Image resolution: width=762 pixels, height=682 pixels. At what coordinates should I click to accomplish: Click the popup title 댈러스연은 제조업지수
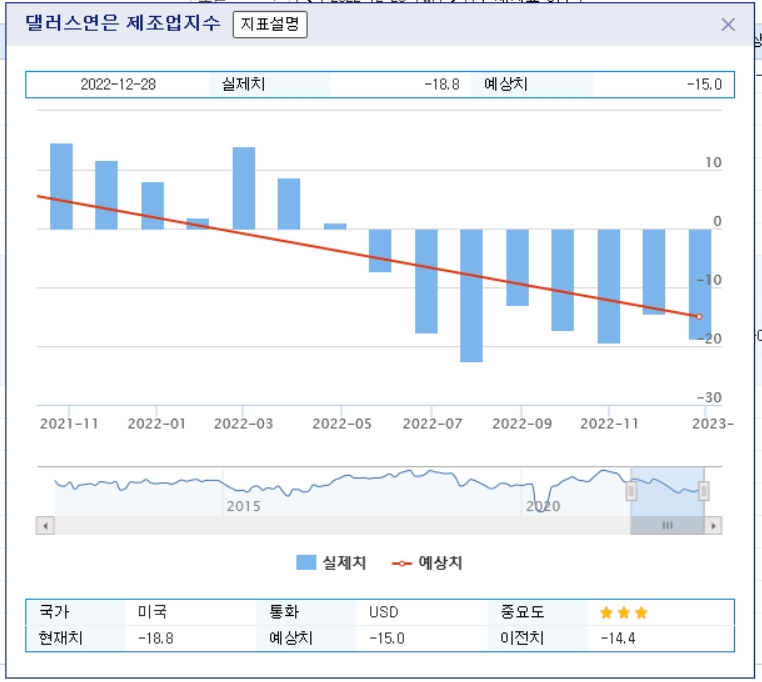pyautogui.click(x=123, y=23)
